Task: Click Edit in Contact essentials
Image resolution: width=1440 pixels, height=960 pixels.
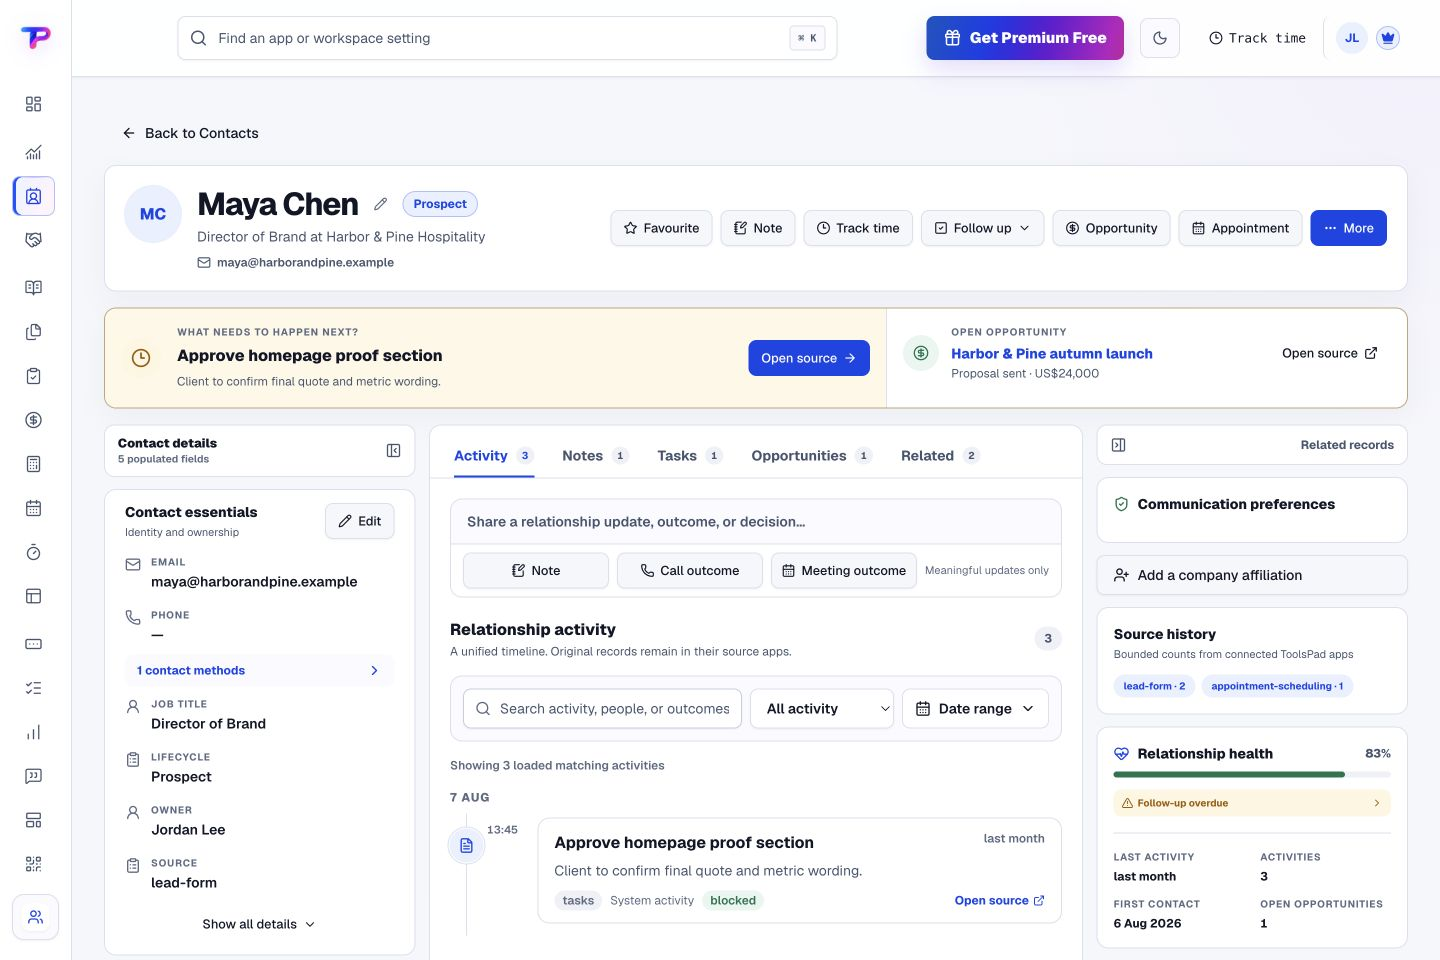Action: [360, 521]
